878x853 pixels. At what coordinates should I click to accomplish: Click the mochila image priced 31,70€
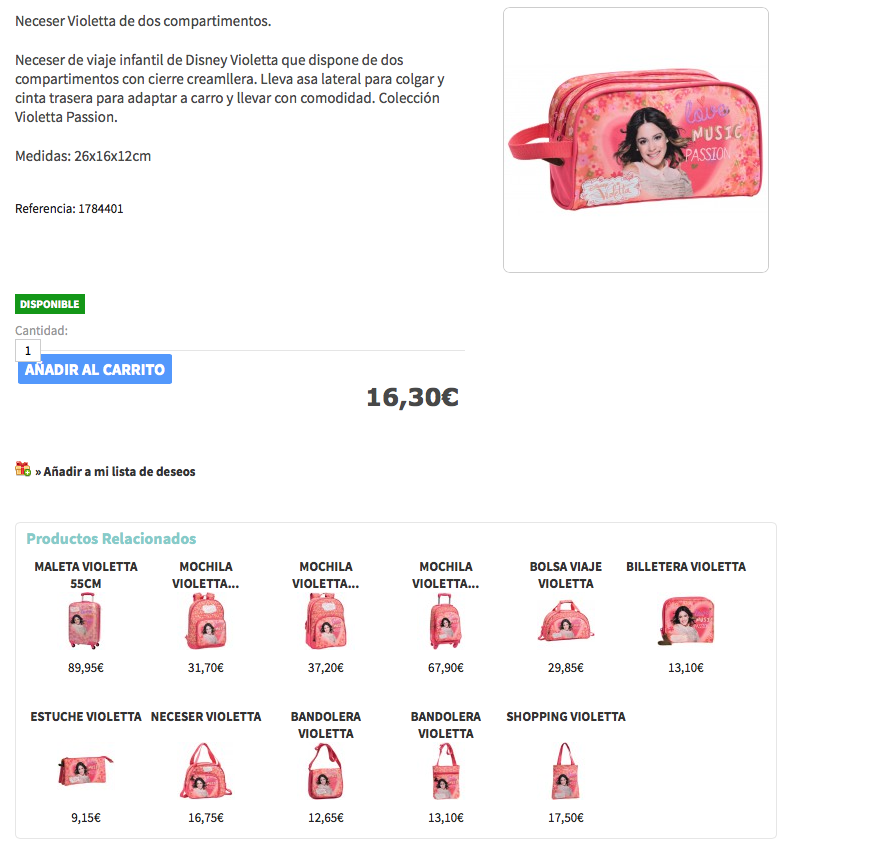point(206,621)
